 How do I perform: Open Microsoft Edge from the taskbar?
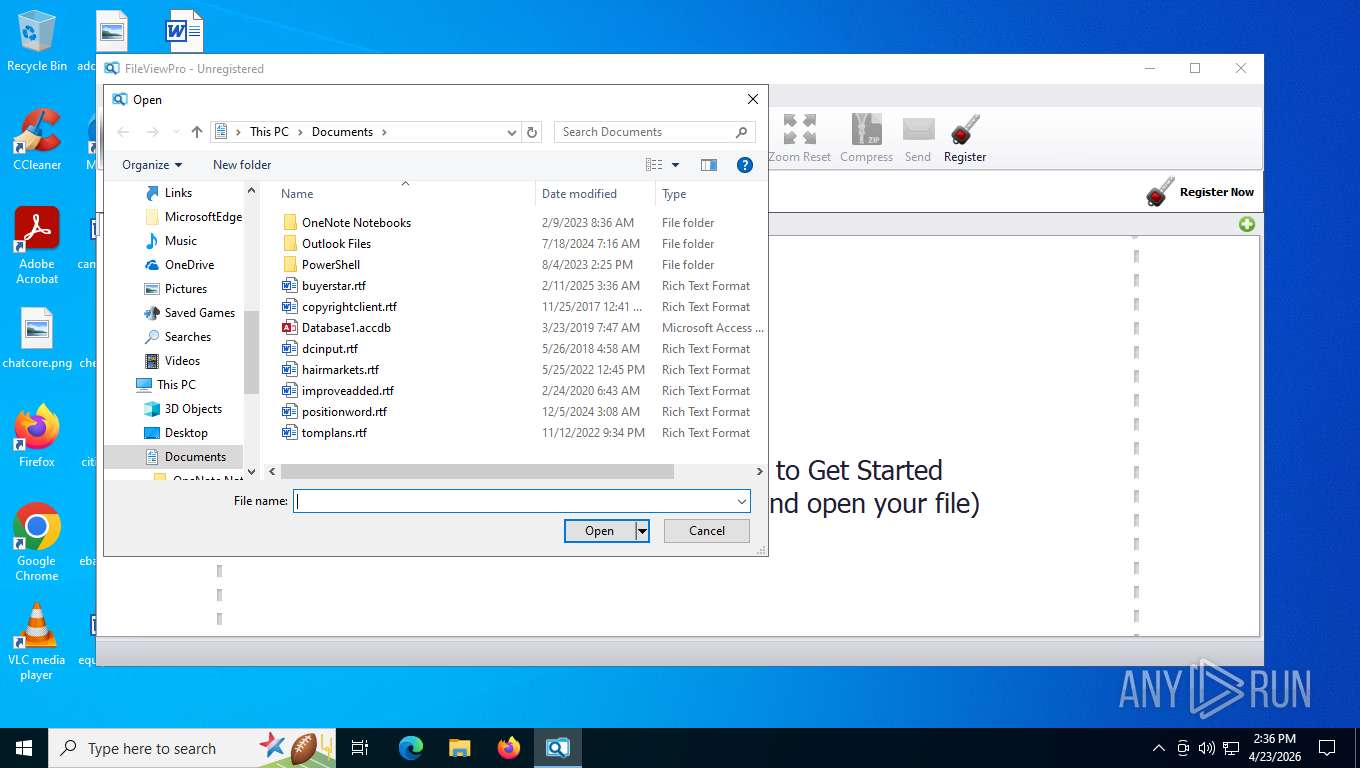coord(411,748)
